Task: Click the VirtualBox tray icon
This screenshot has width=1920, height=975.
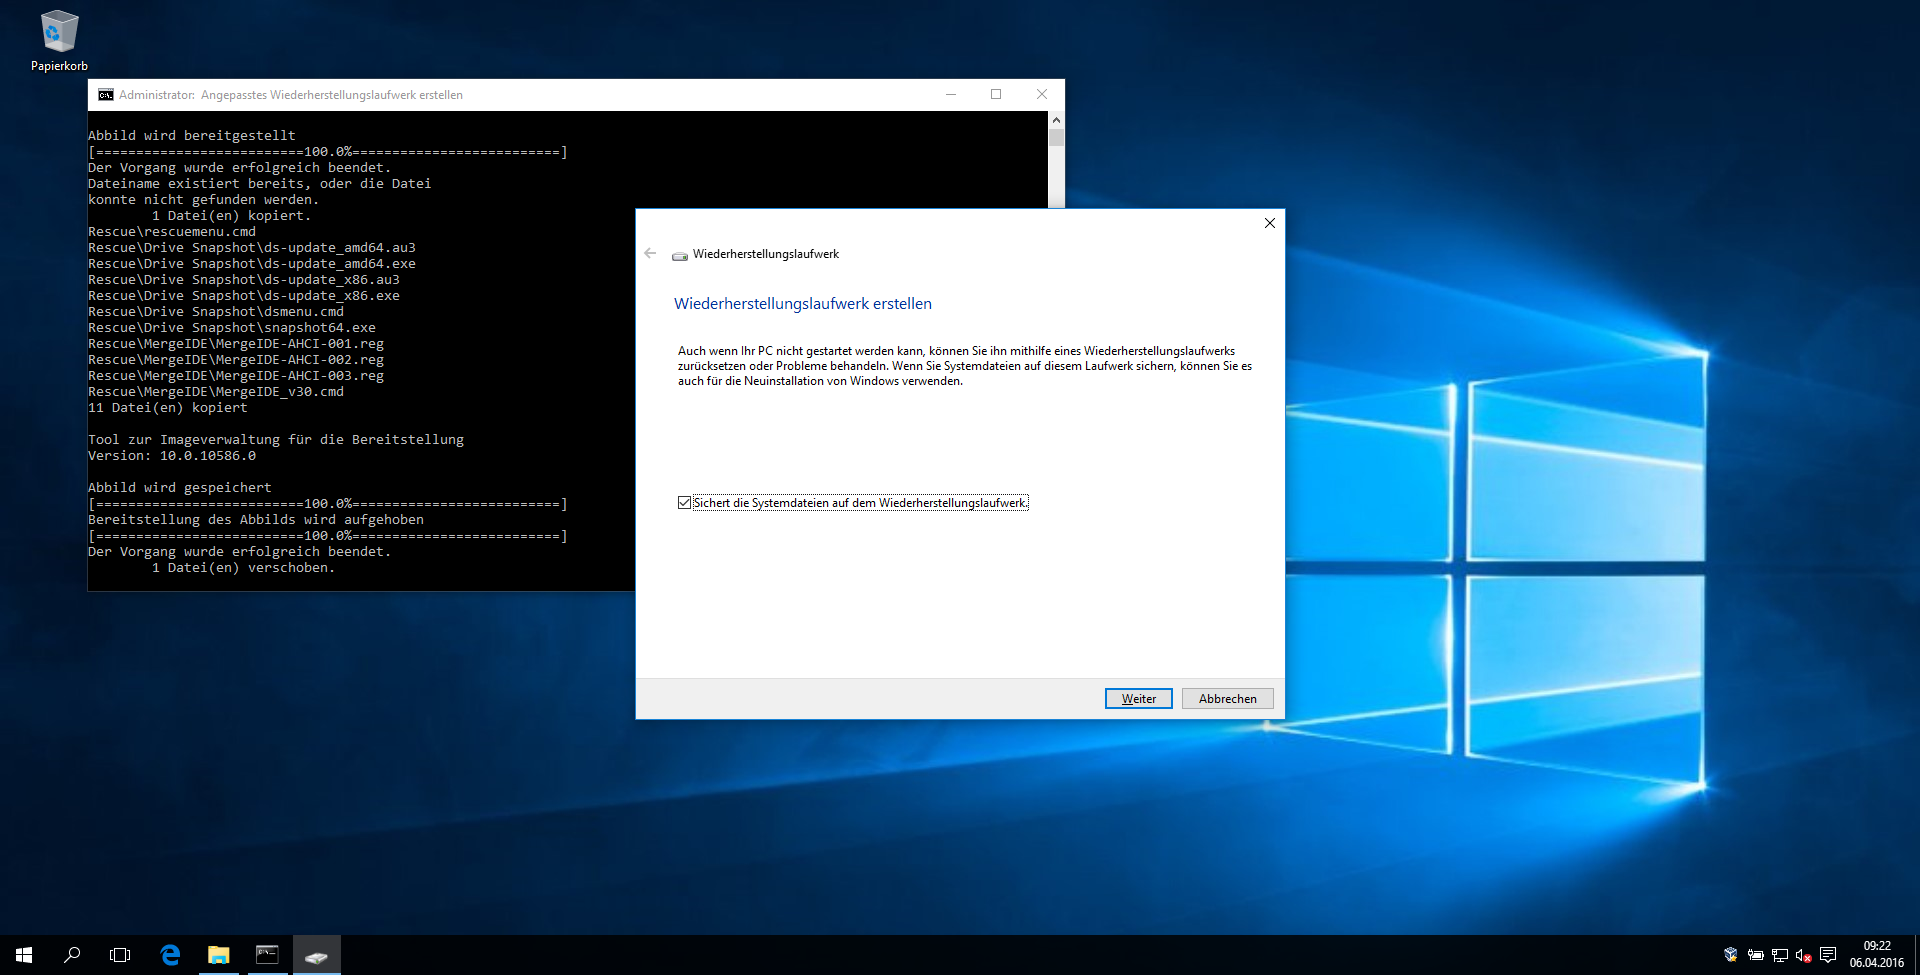Action: [x=1731, y=955]
